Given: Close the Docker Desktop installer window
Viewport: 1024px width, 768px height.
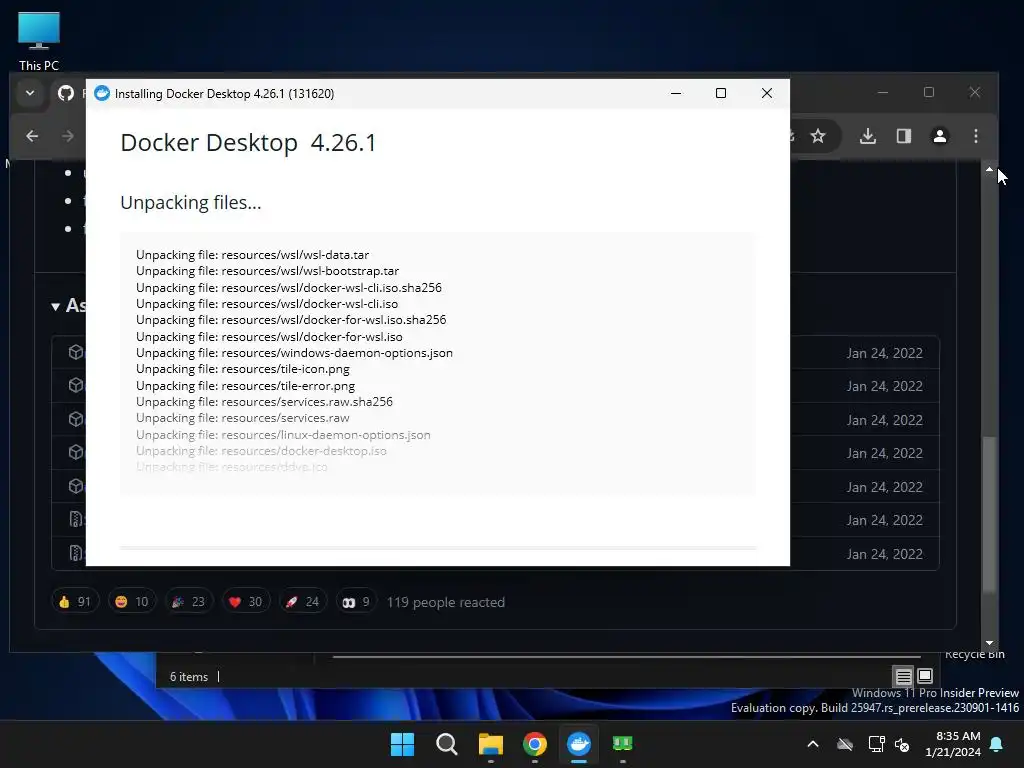Looking at the screenshot, I should (767, 93).
